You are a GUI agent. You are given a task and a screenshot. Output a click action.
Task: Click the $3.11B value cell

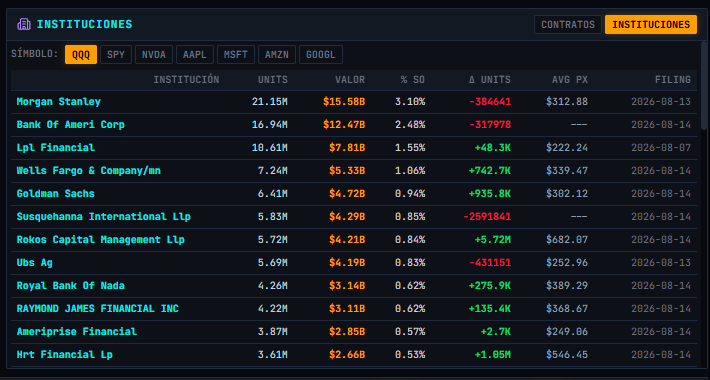pyautogui.click(x=347, y=309)
